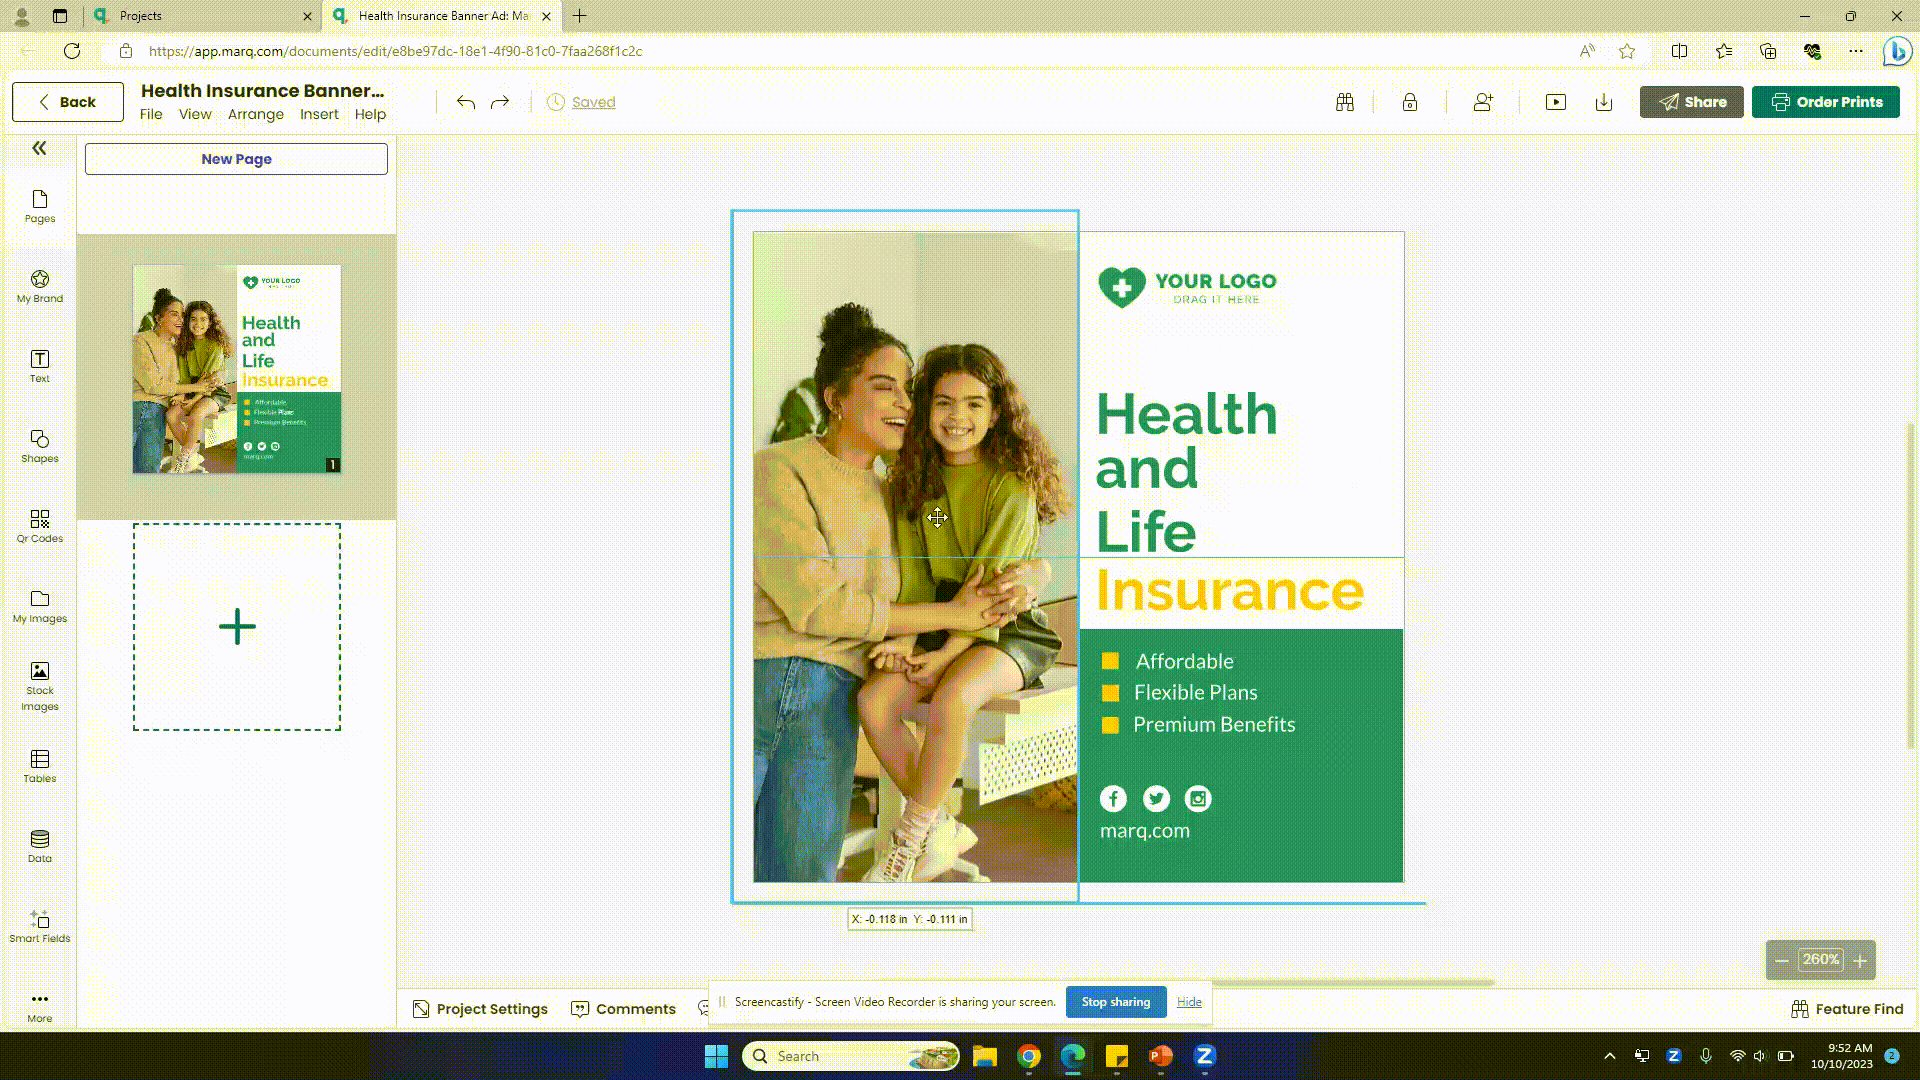This screenshot has height=1080, width=1920.
Task: Open the File menu
Action: (x=151, y=114)
